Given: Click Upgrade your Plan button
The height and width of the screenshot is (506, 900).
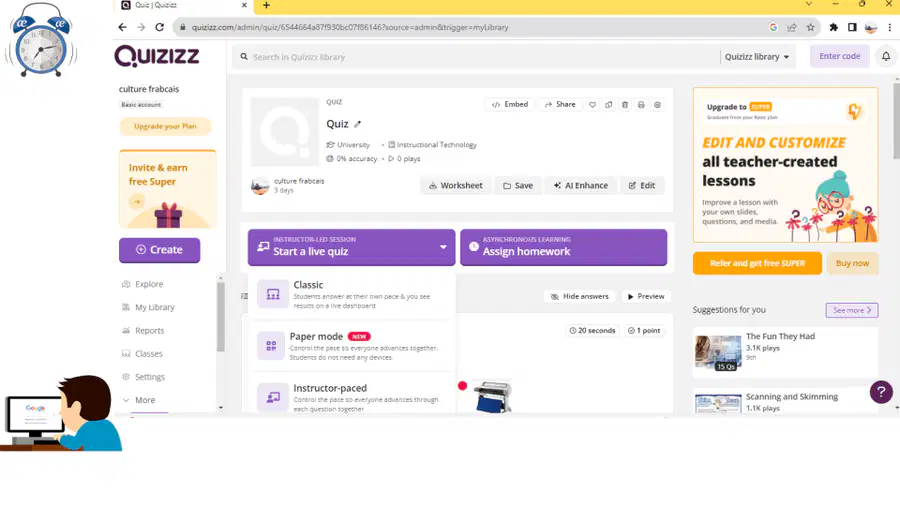Looking at the screenshot, I should [x=165, y=126].
